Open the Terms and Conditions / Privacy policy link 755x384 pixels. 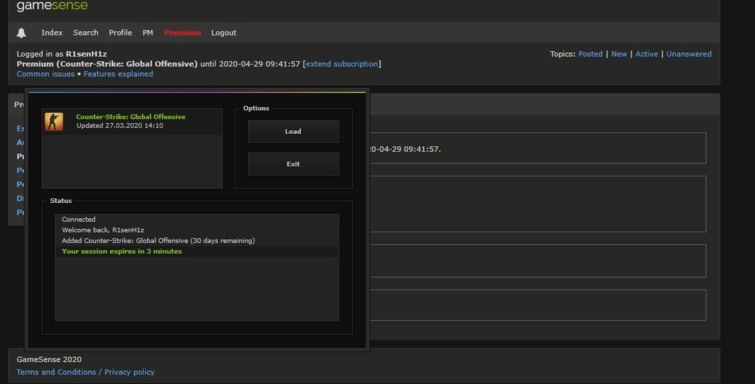pos(85,372)
